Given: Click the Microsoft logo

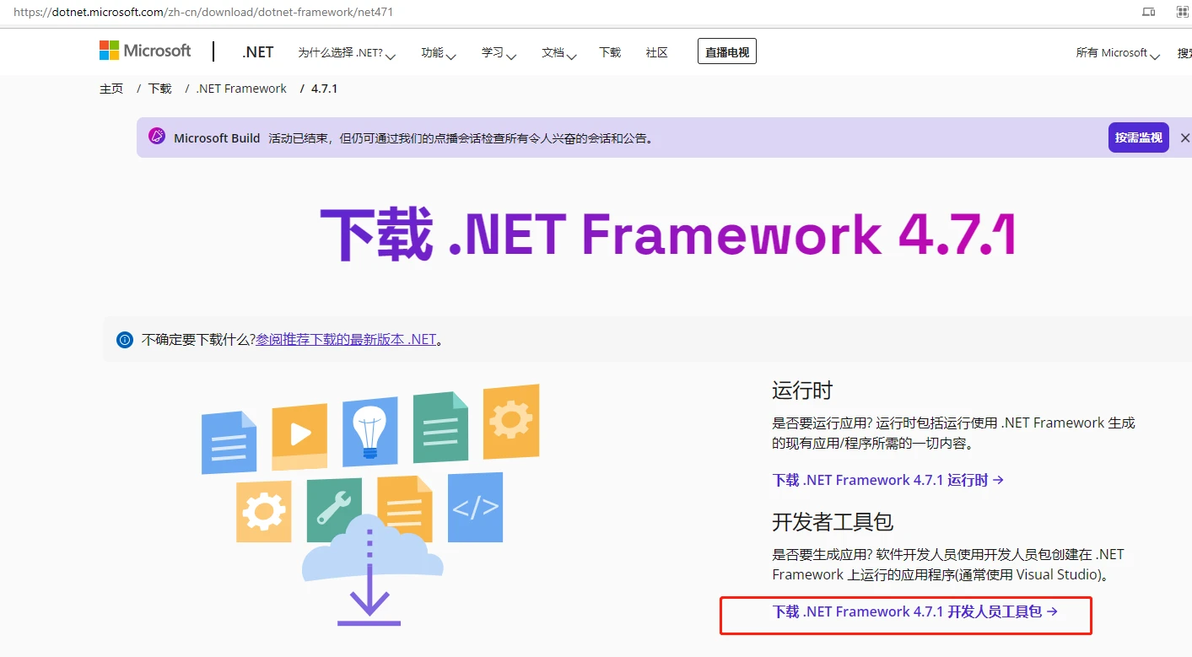Looking at the screenshot, I should pyautogui.click(x=145, y=51).
